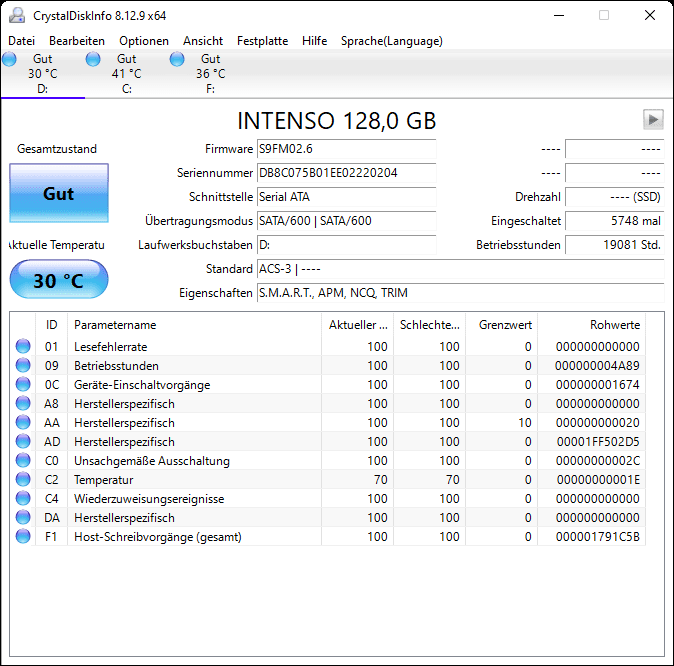Click the INTENSO 128,0 GB drive title
674x666 pixels.
337,121
